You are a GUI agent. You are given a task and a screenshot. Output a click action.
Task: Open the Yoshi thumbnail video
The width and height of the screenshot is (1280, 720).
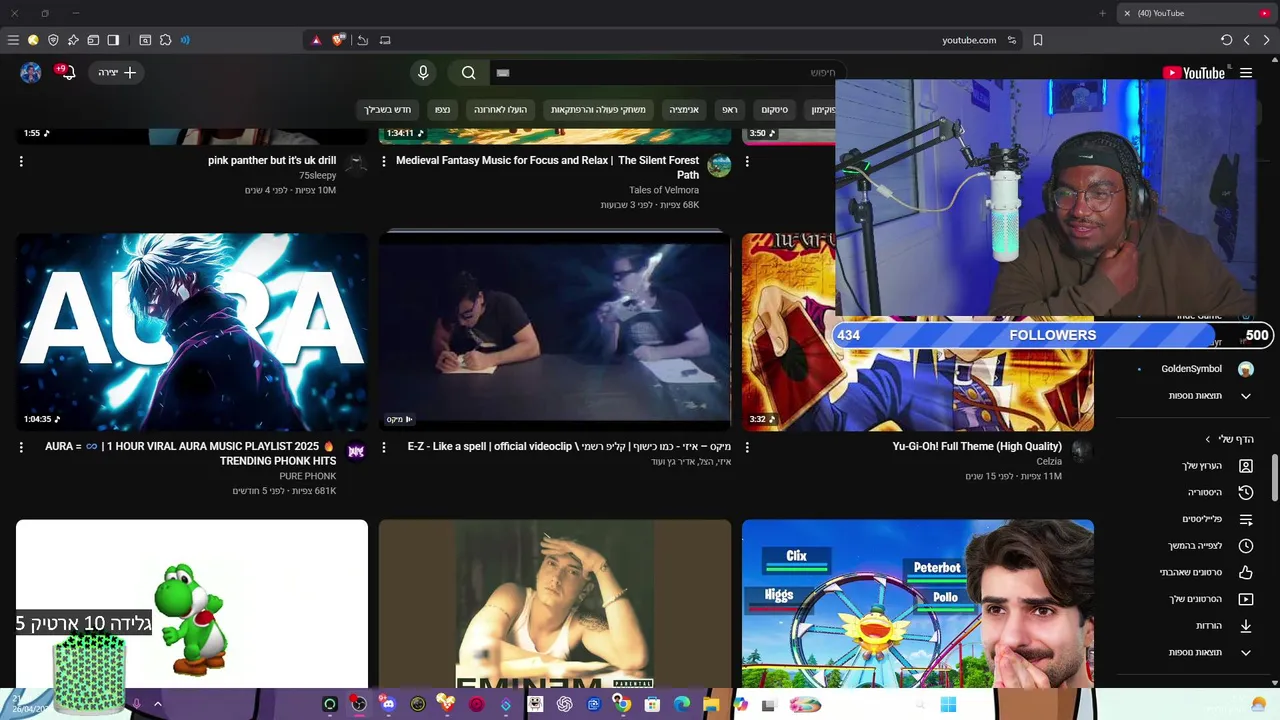pyautogui.click(x=192, y=604)
